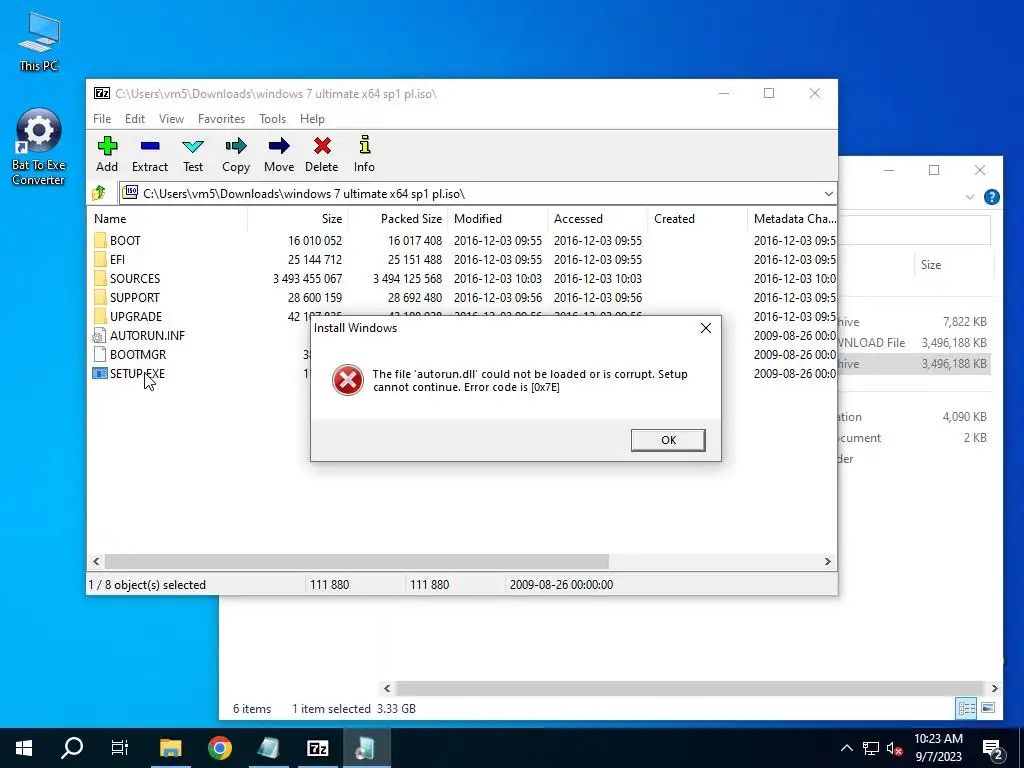
Task: Click the Test toolbar icon
Action: coord(193,146)
